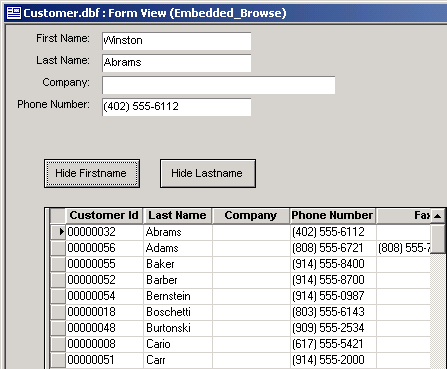Click into the First Name field
Image resolution: width=447 pixels, height=369 pixels.
[176, 41]
